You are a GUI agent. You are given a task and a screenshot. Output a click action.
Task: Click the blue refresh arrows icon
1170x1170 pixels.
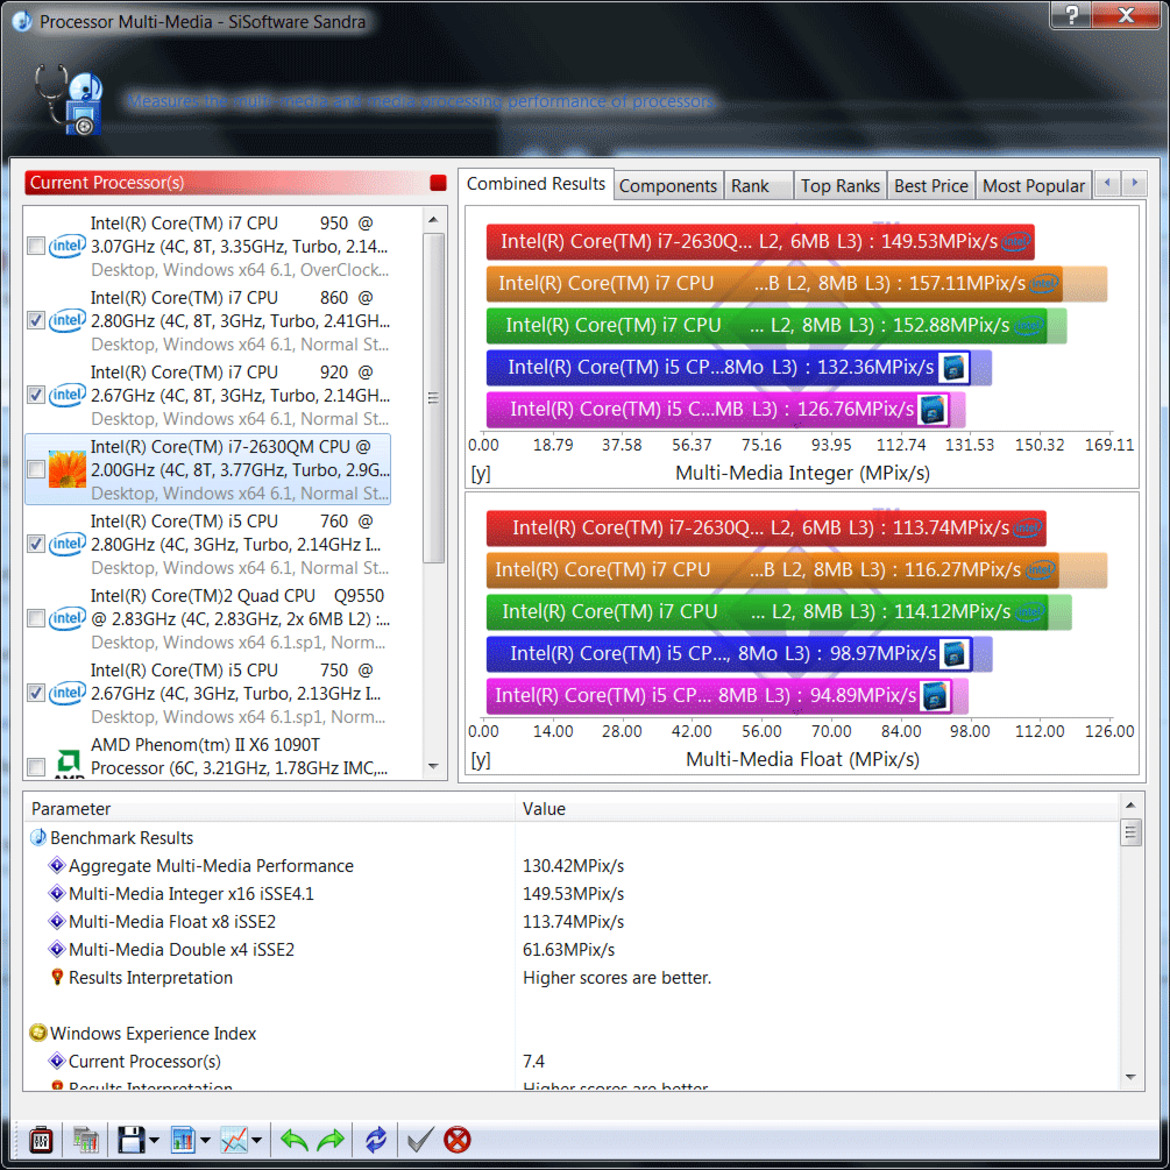376,1139
